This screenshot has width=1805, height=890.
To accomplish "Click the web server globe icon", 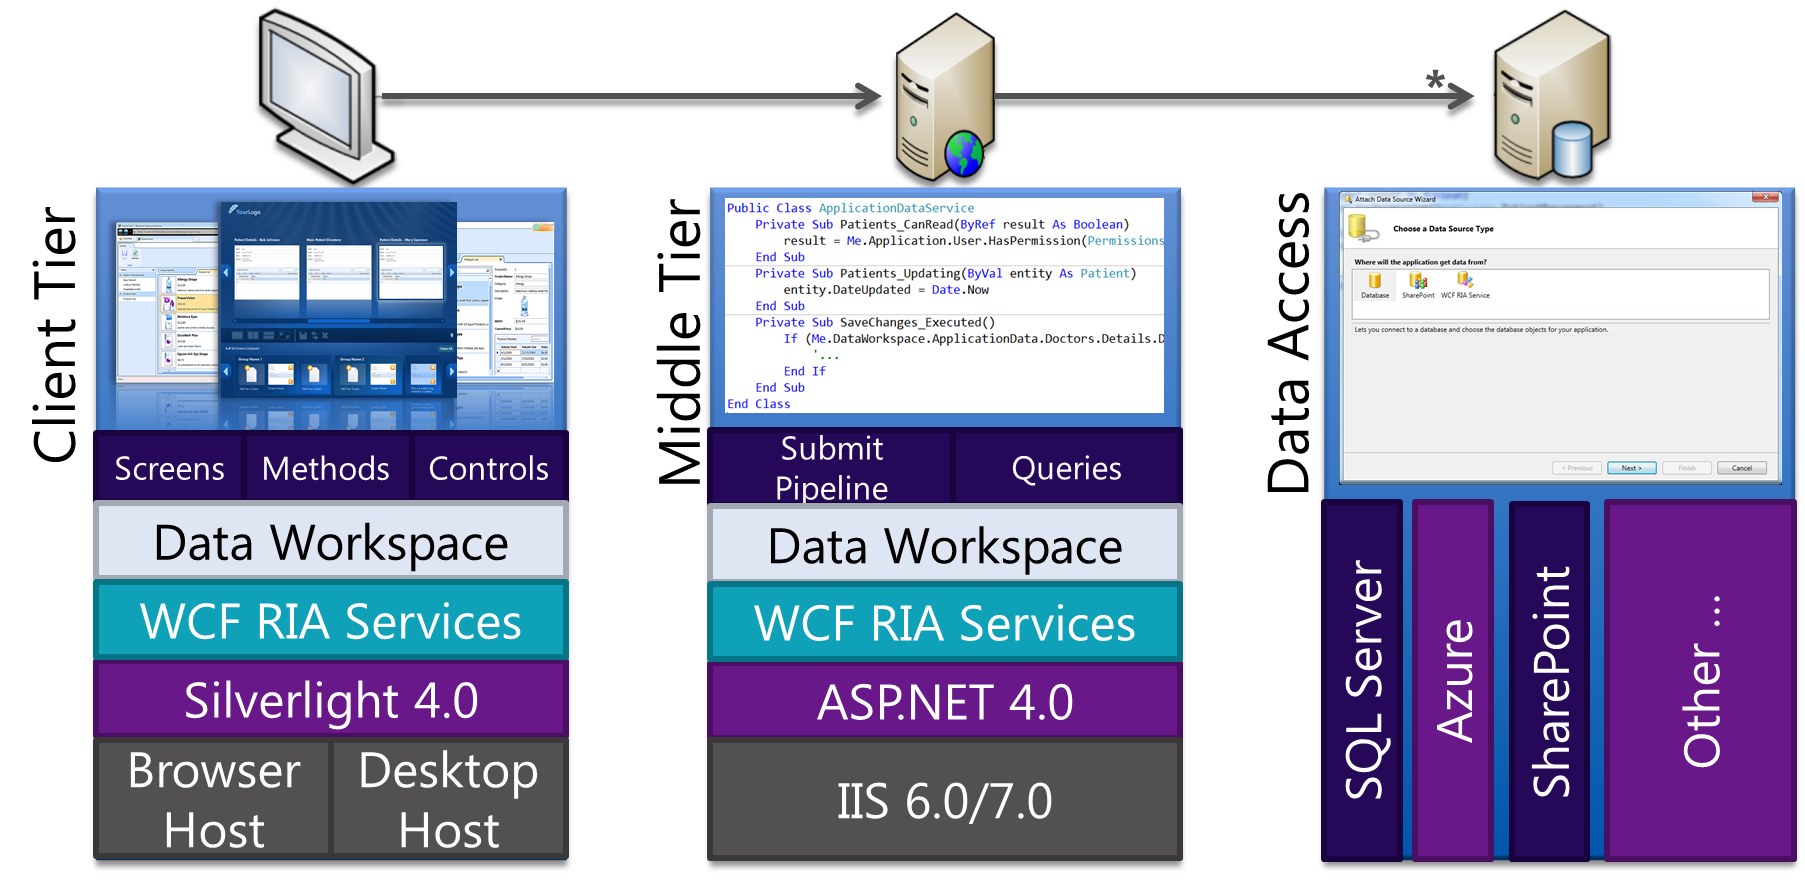I will click(963, 154).
